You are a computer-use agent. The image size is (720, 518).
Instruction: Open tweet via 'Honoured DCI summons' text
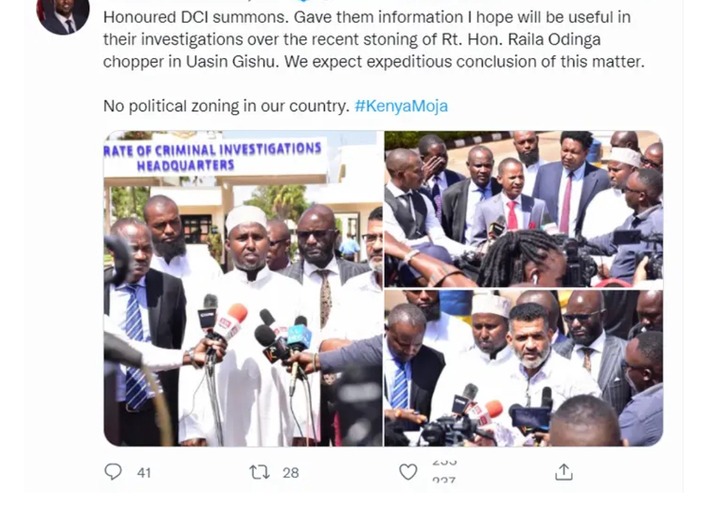[x=196, y=17]
